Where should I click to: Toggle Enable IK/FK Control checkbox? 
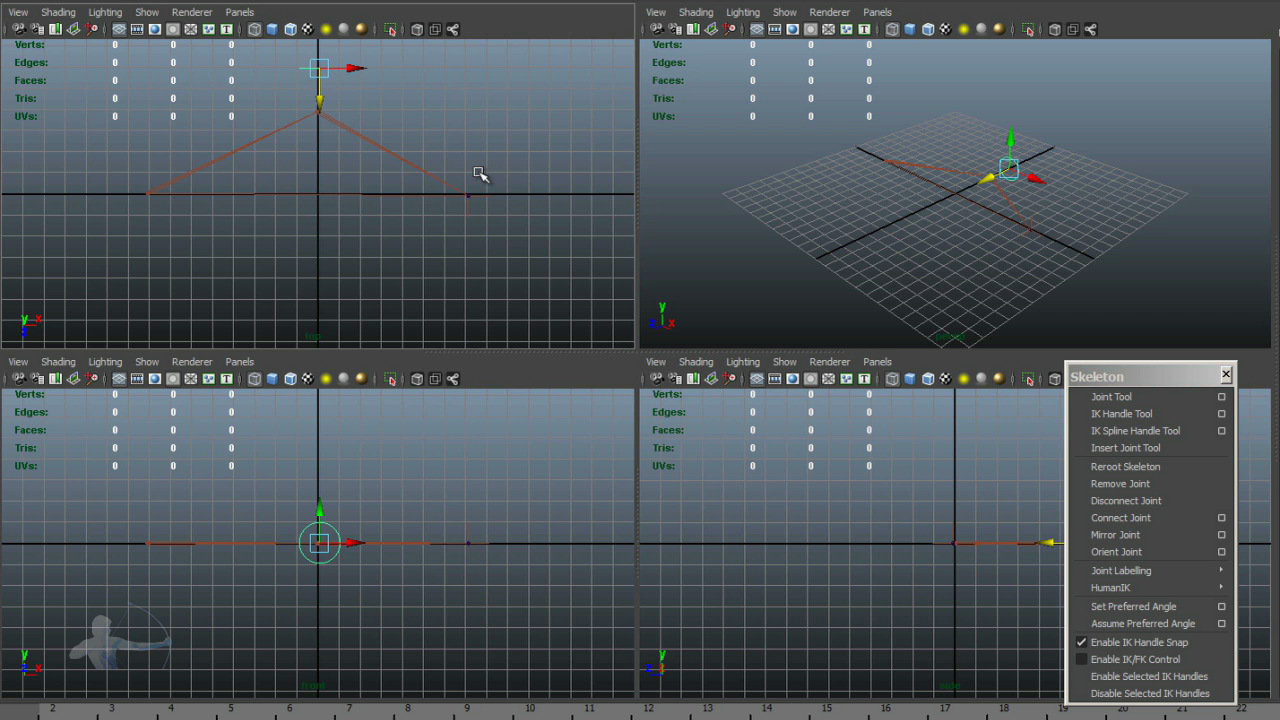coord(1081,659)
